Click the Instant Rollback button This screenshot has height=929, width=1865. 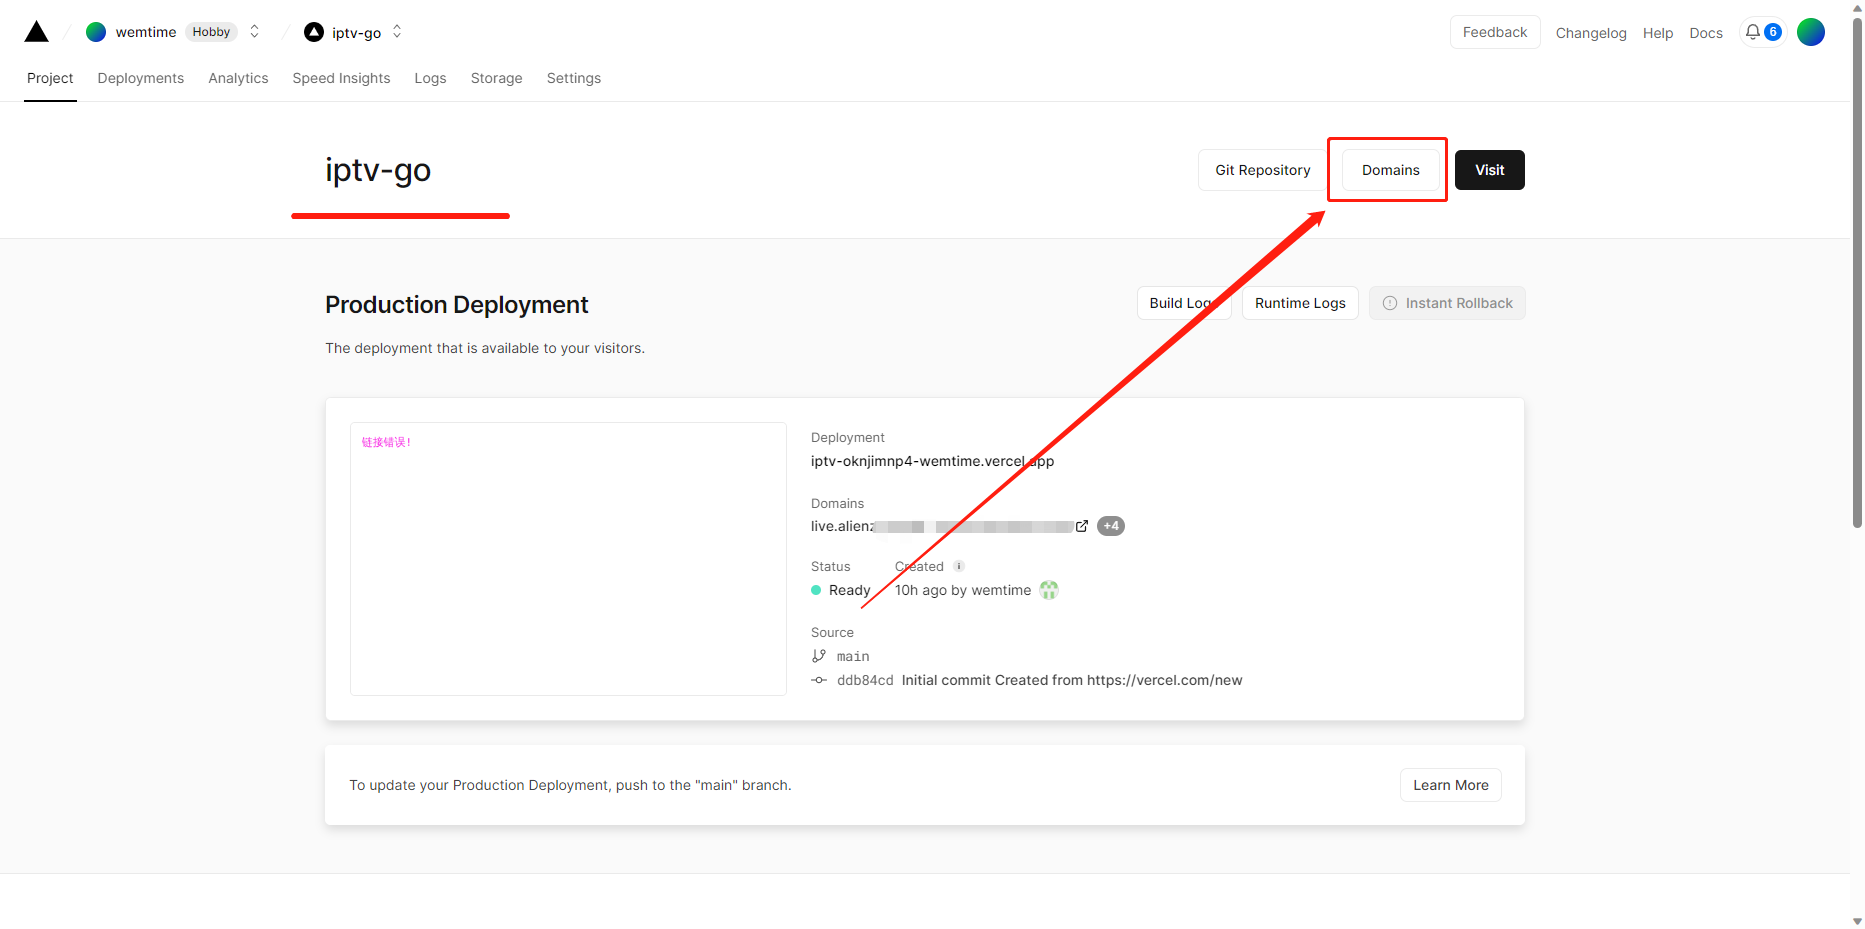click(x=1447, y=303)
